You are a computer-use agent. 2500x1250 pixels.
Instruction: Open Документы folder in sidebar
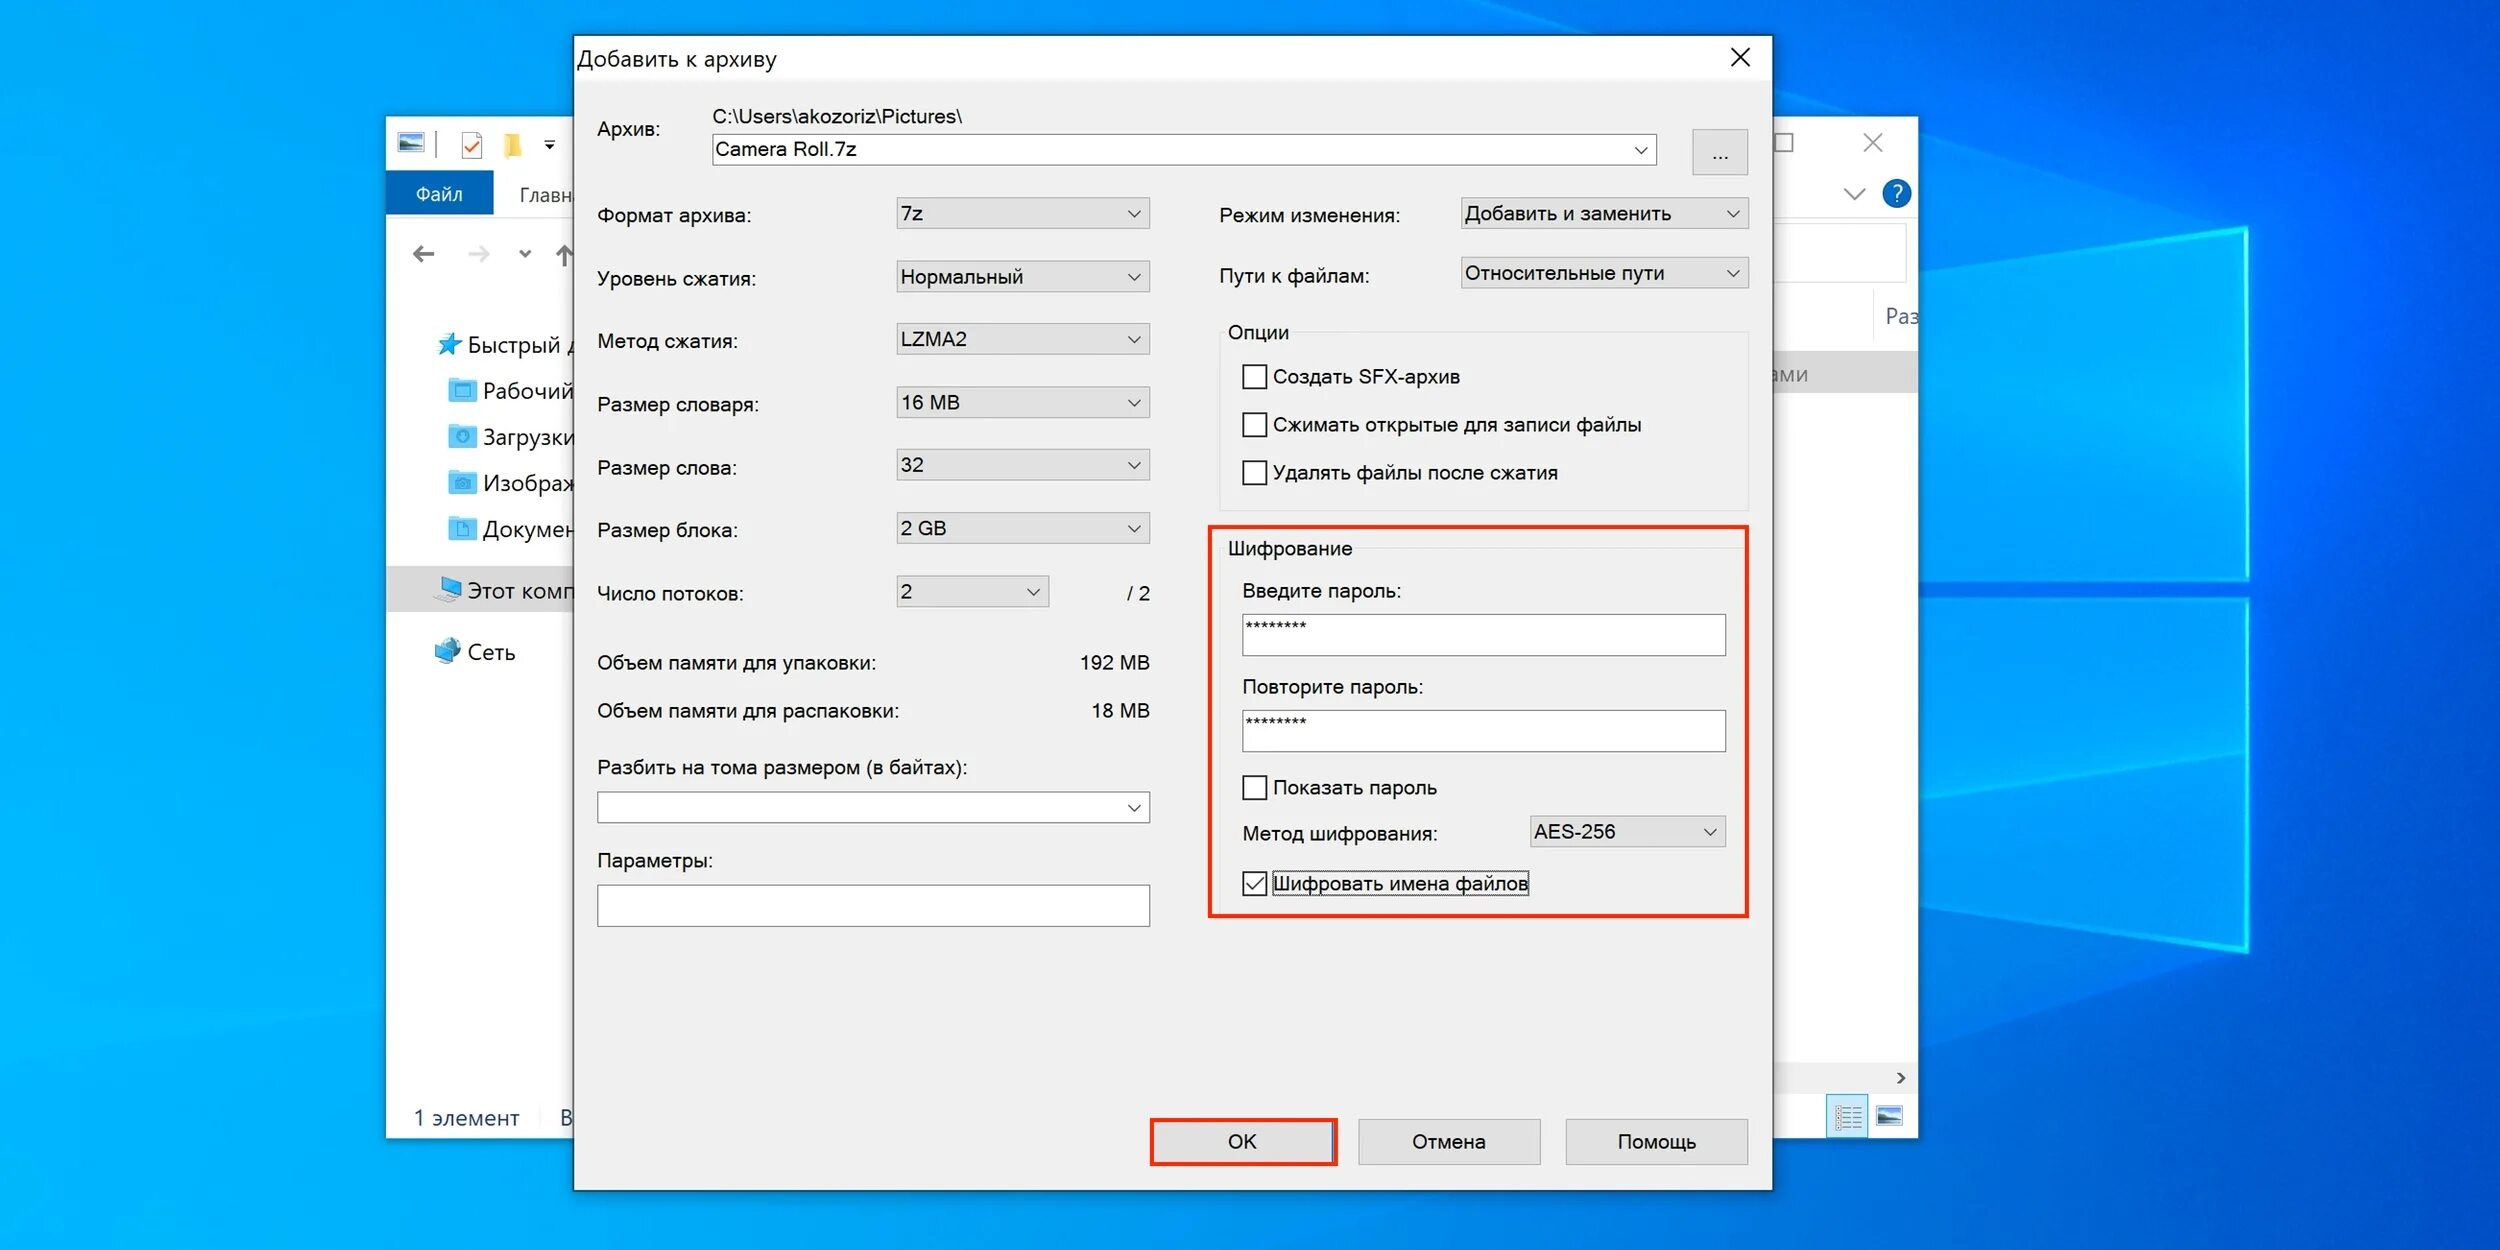pyautogui.click(x=511, y=529)
